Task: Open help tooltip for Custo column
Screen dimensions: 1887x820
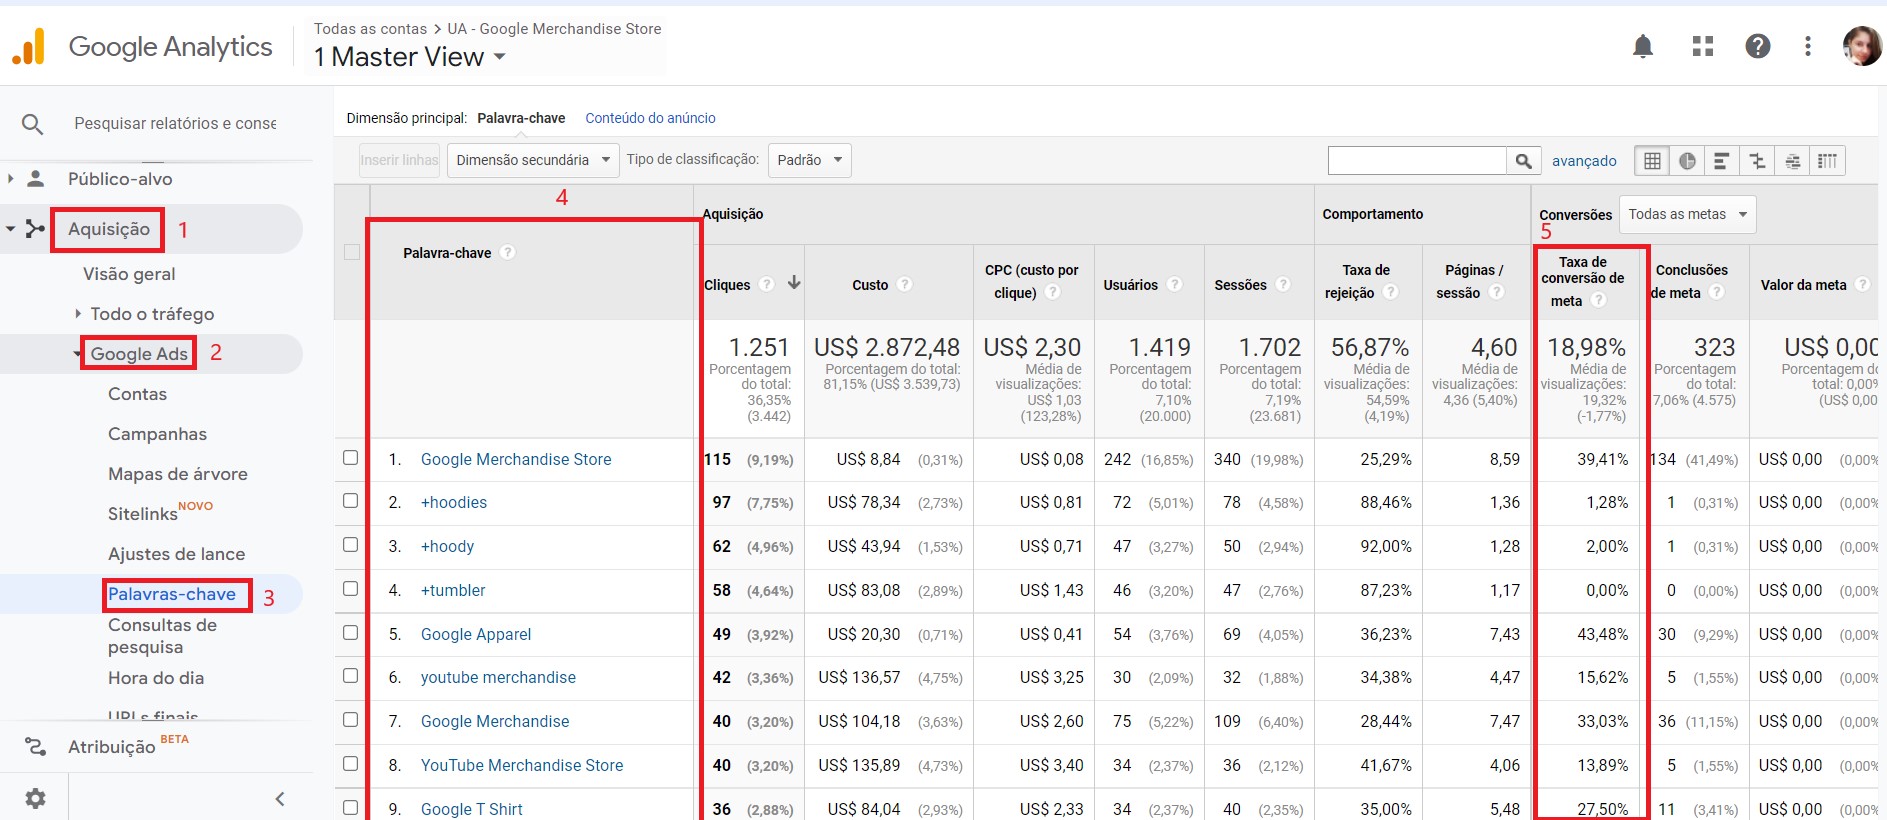Action: (x=904, y=284)
